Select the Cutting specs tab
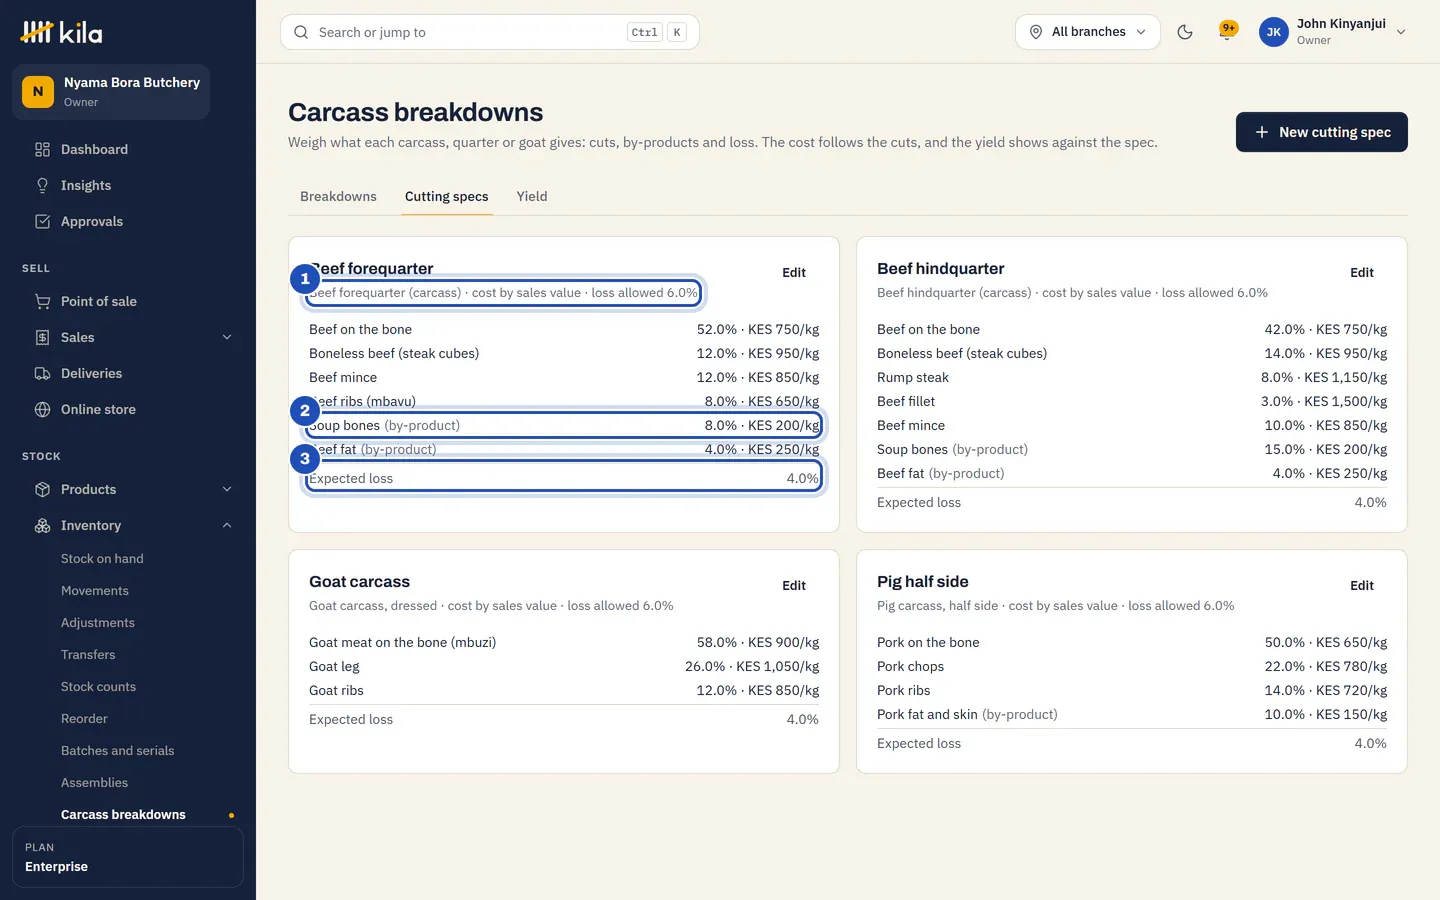1440x900 pixels. coord(447,196)
